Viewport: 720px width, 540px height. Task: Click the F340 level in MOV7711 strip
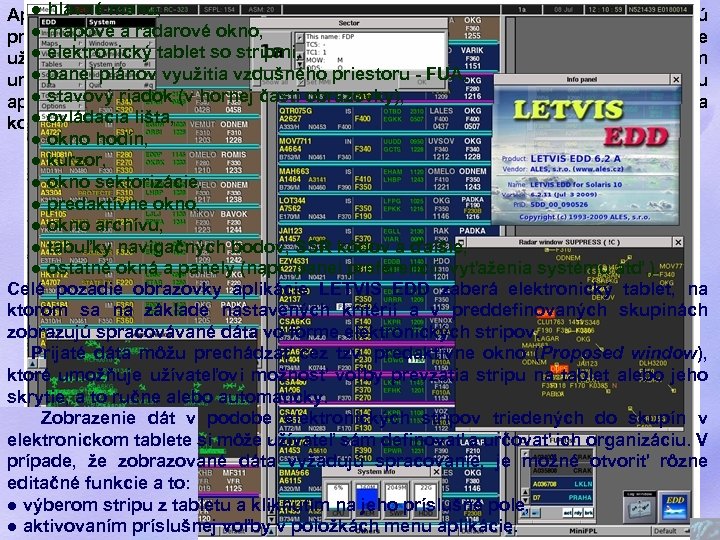pyautogui.click(x=363, y=149)
